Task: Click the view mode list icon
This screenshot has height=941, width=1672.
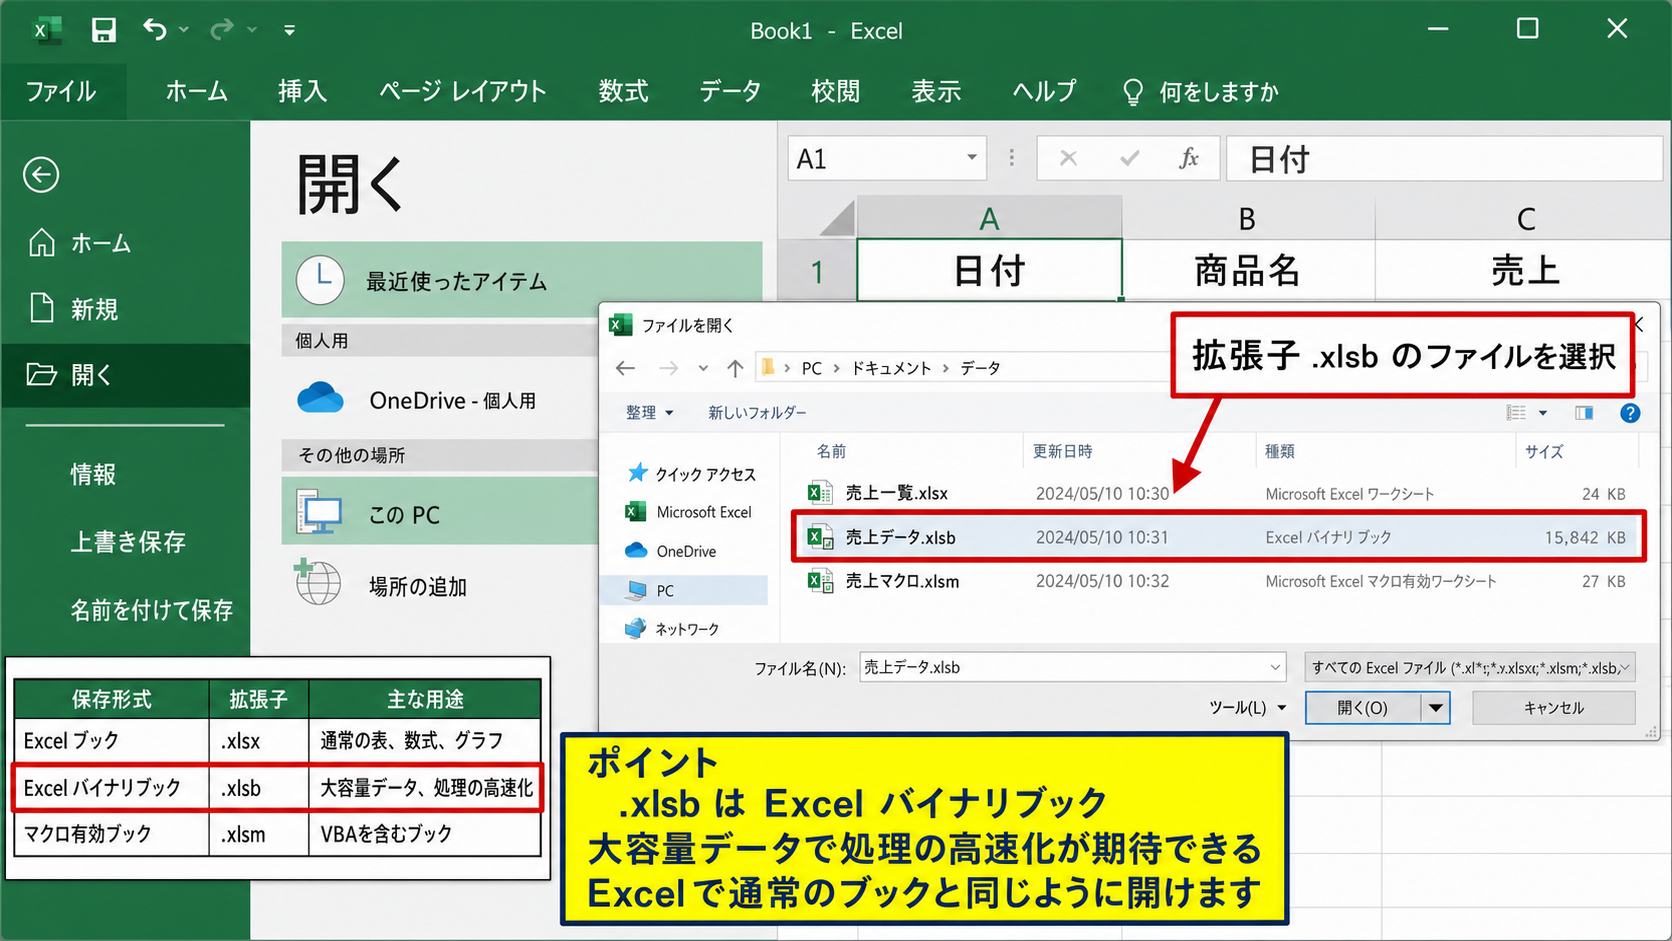Action: 1516,412
